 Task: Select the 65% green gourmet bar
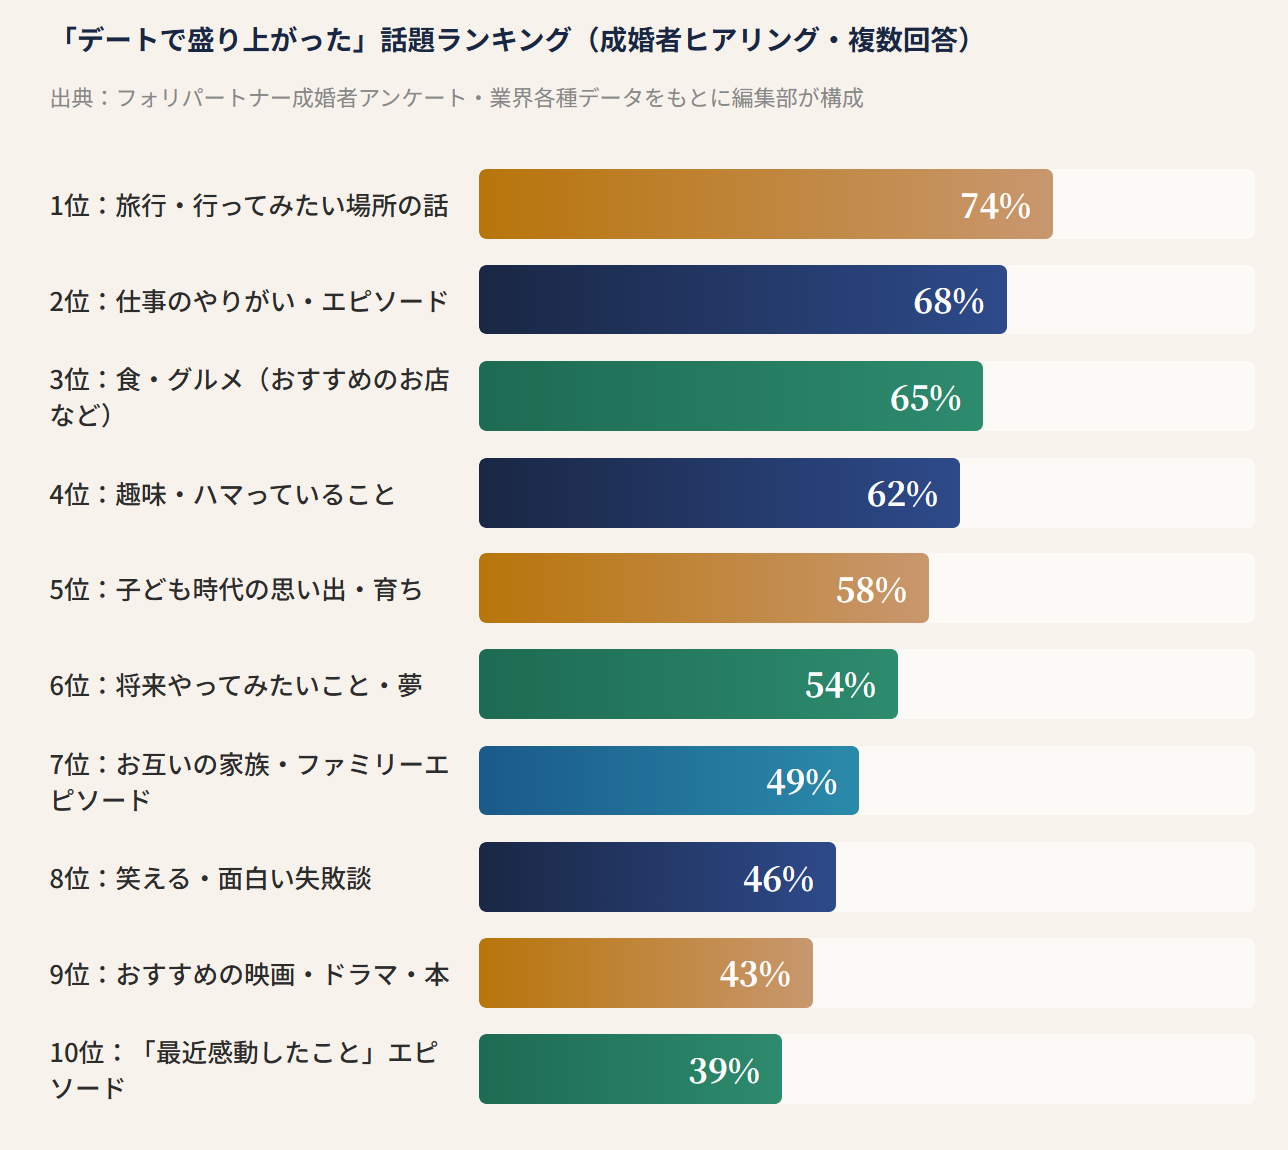tap(730, 396)
